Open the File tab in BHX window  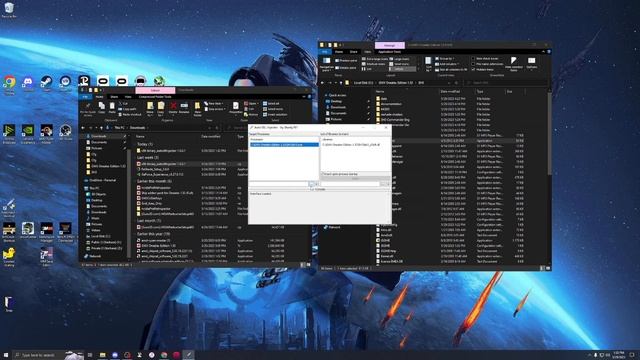(x=324, y=52)
